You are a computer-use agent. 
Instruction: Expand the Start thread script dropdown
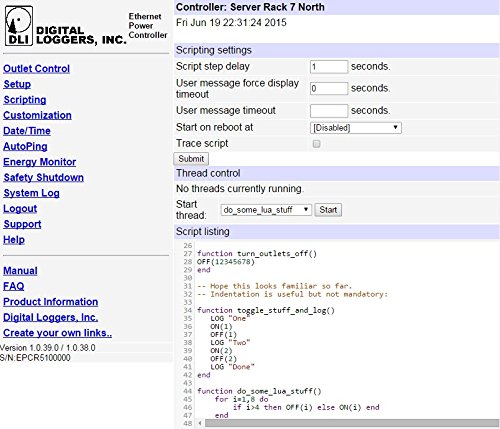[x=266, y=210]
